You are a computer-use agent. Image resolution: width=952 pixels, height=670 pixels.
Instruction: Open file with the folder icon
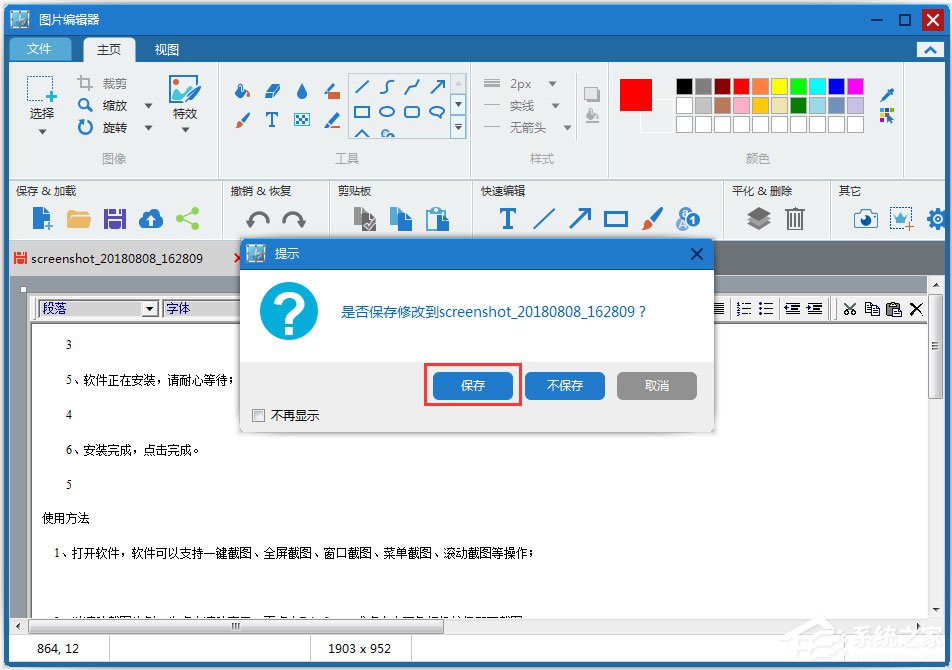(x=78, y=218)
